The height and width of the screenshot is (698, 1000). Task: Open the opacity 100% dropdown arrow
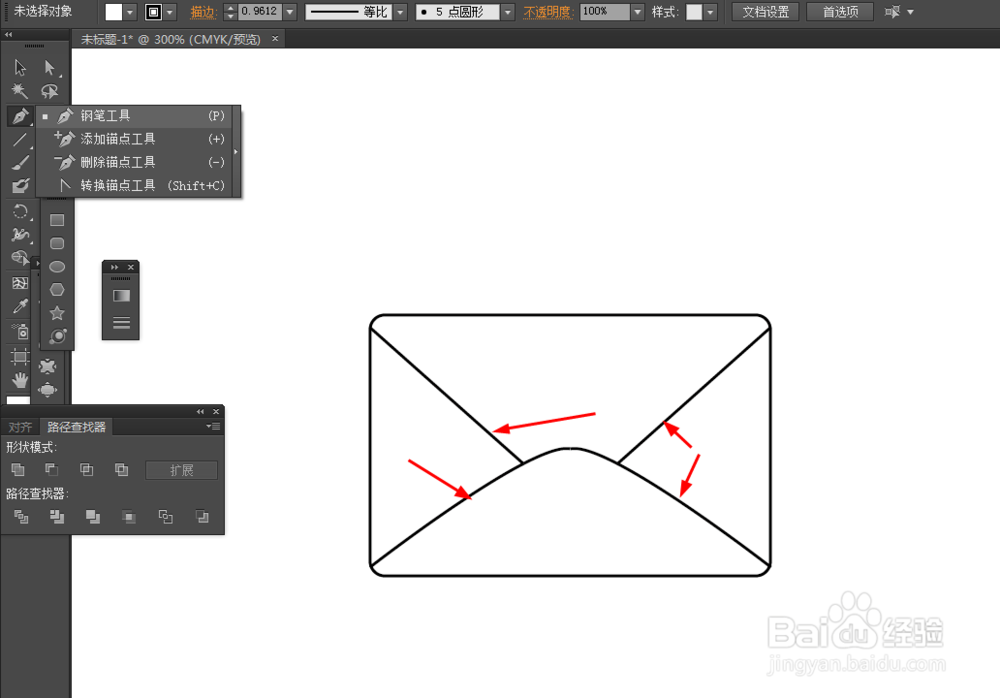638,12
